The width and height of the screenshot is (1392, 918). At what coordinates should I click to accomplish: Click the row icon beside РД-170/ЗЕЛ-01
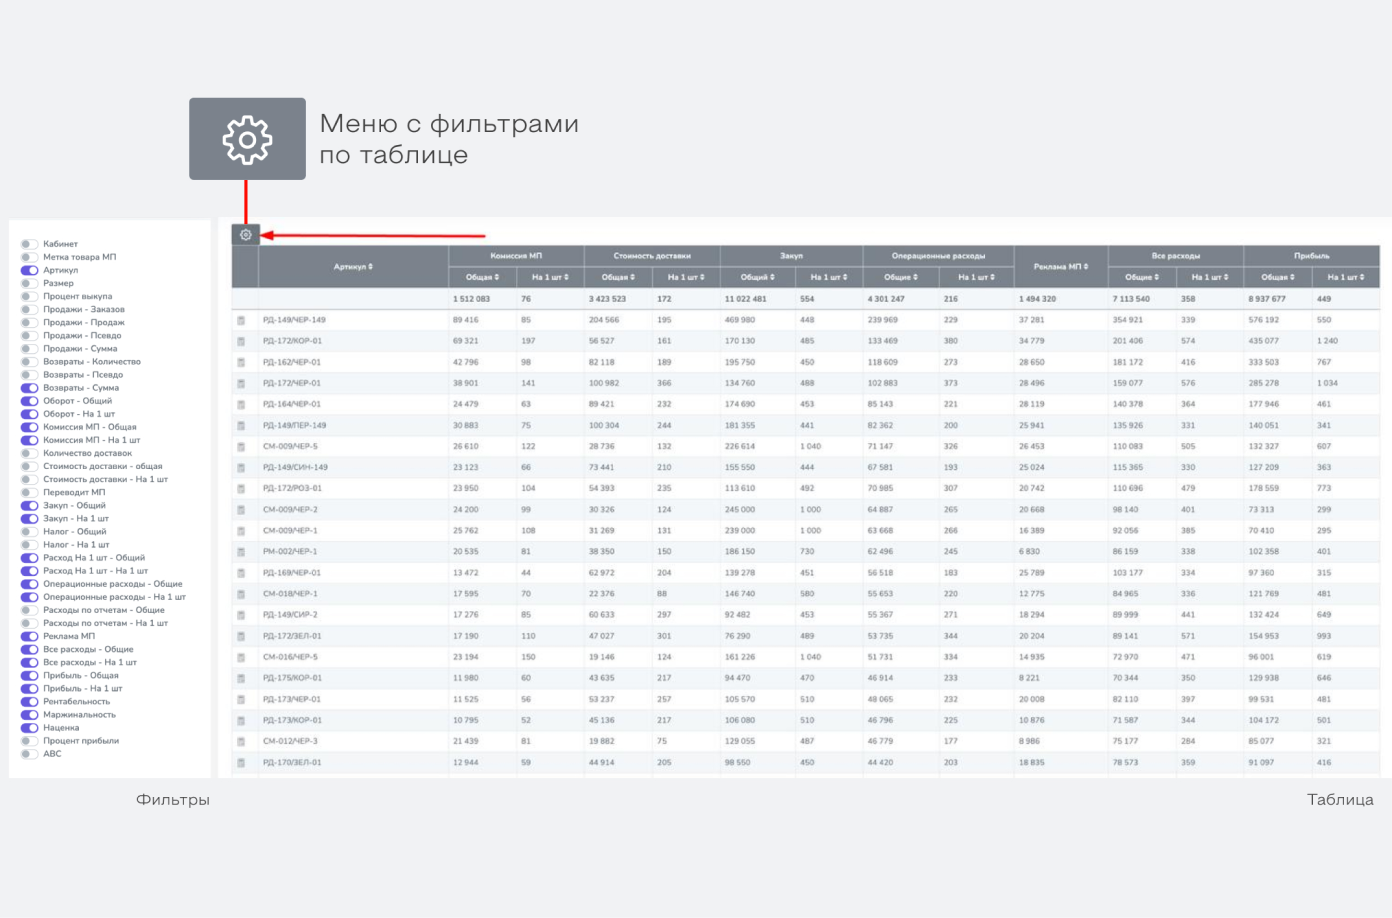coord(241,763)
